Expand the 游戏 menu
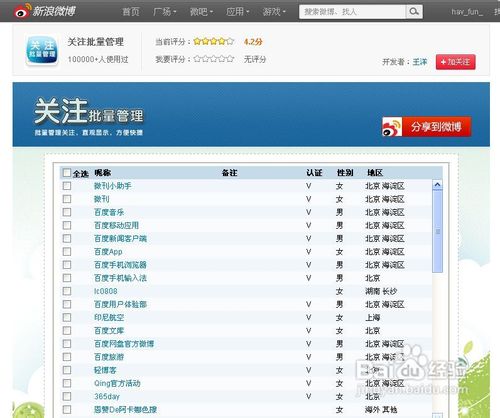 (274, 12)
